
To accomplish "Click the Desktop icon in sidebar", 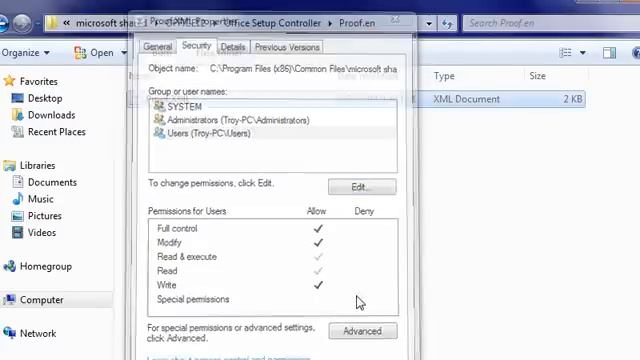I will [x=18, y=98].
